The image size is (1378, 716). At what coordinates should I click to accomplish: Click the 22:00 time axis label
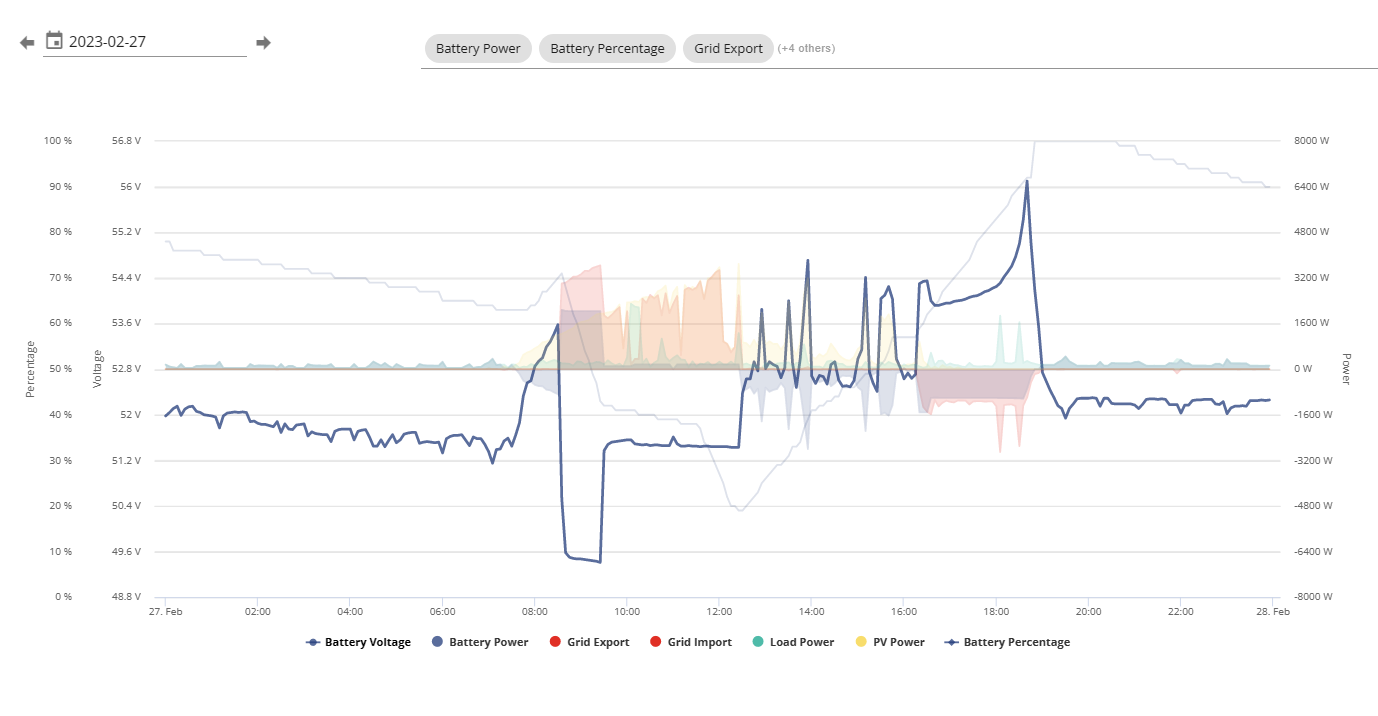(1181, 611)
